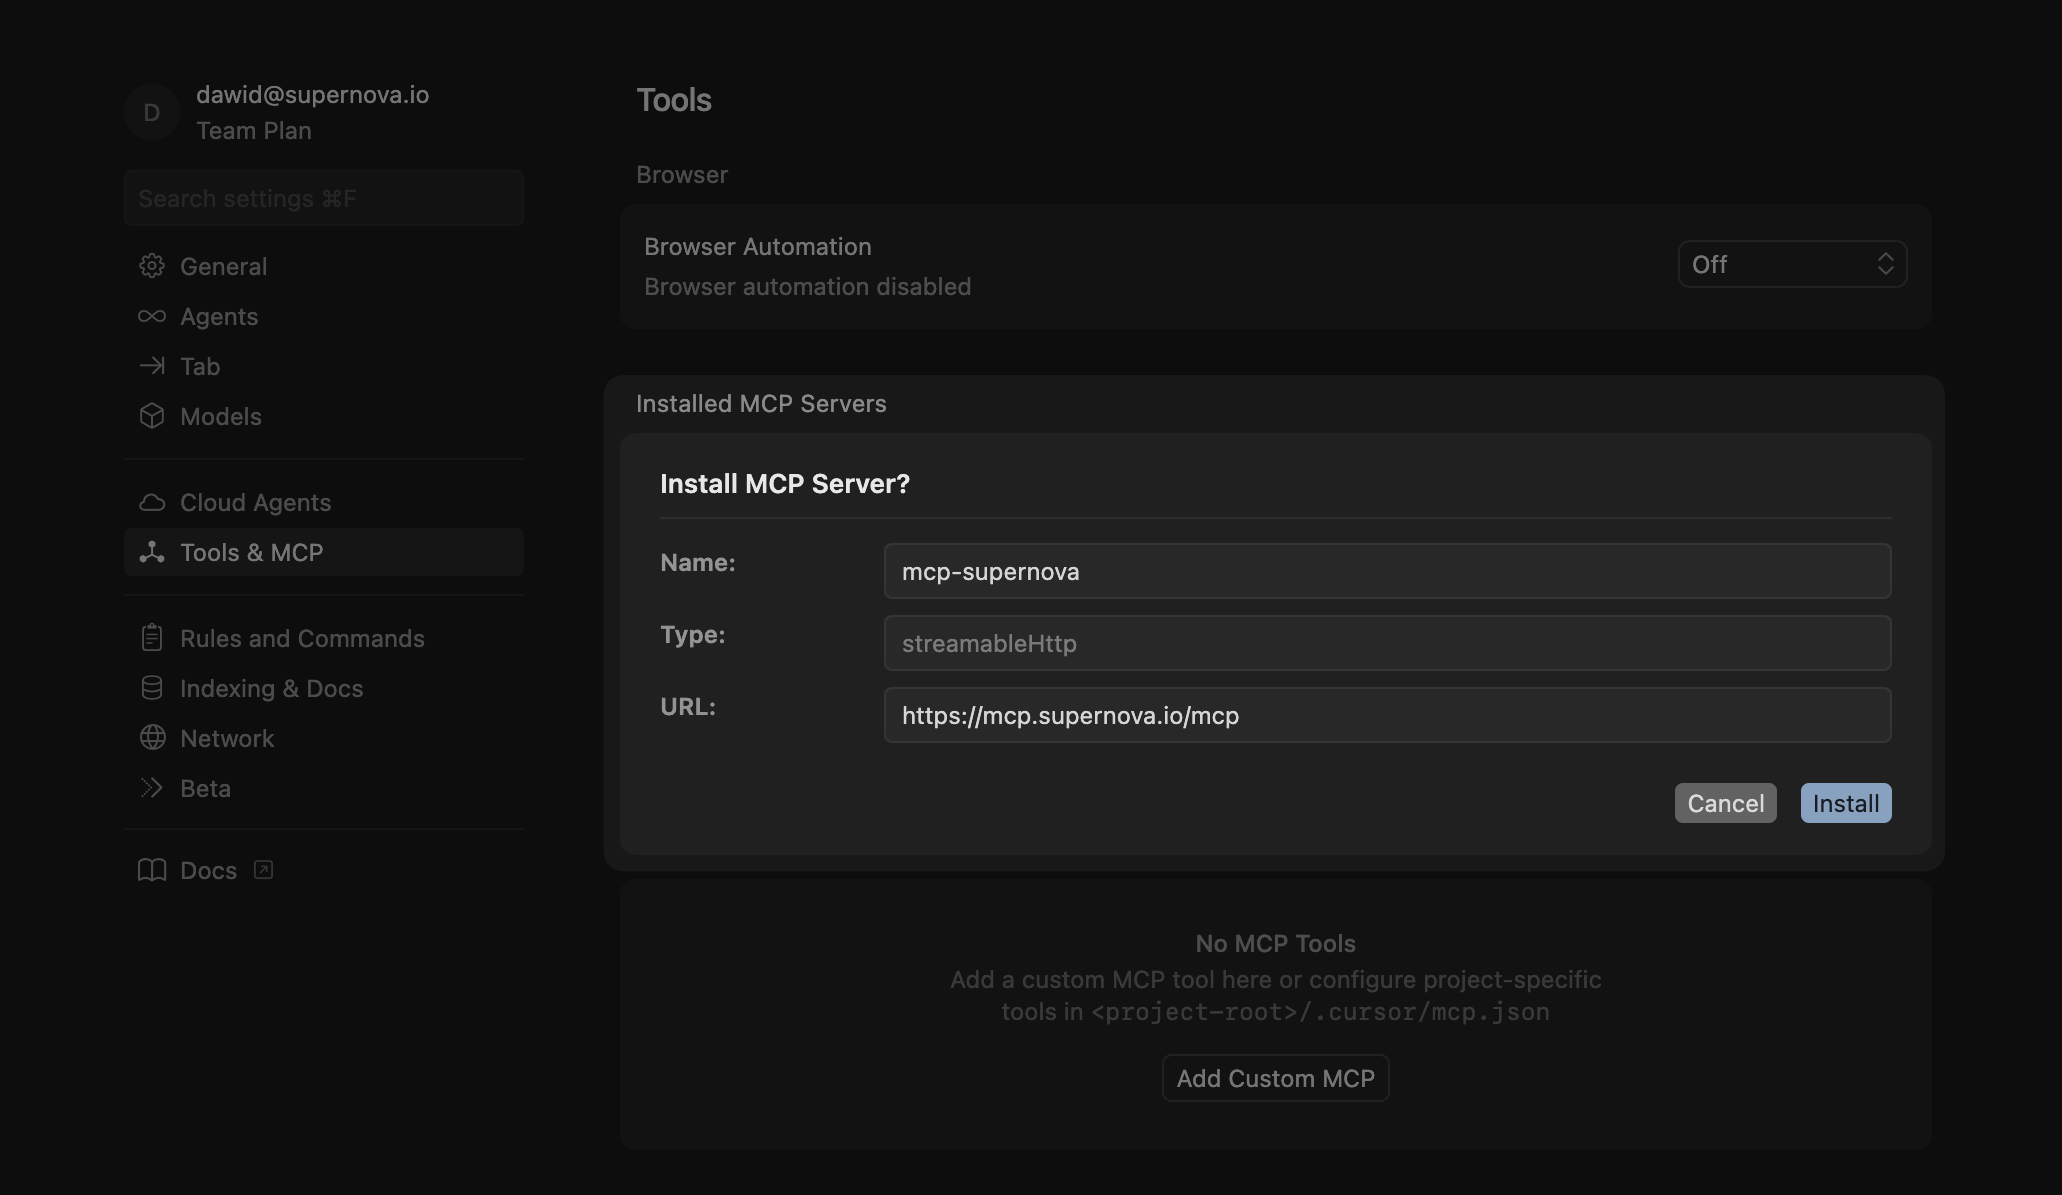
Task: Click the dawid@supernova.io account avatar
Action: click(152, 112)
